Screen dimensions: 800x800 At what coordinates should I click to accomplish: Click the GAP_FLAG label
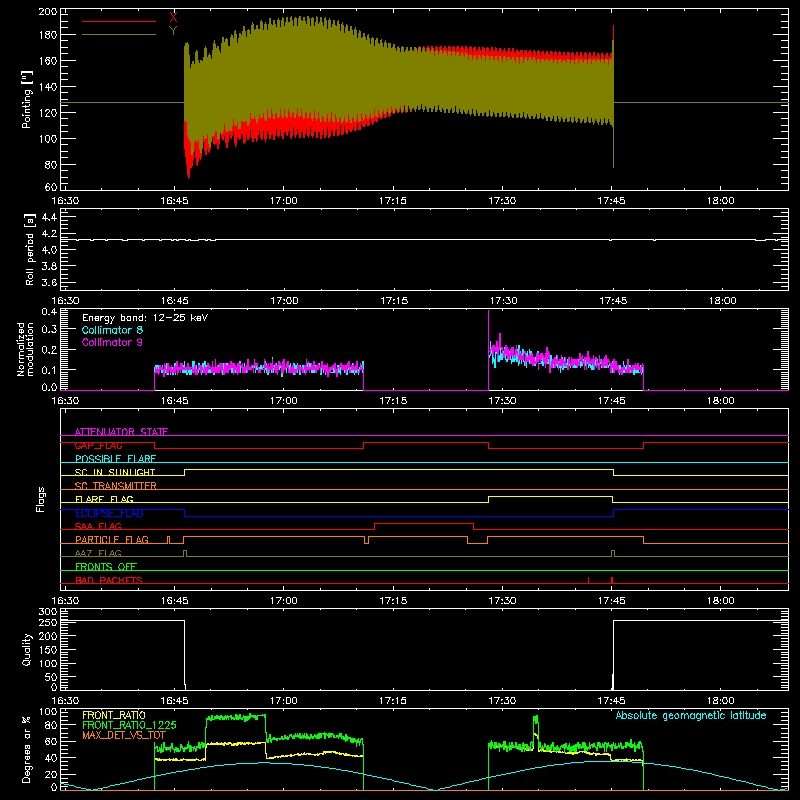click(x=98, y=445)
